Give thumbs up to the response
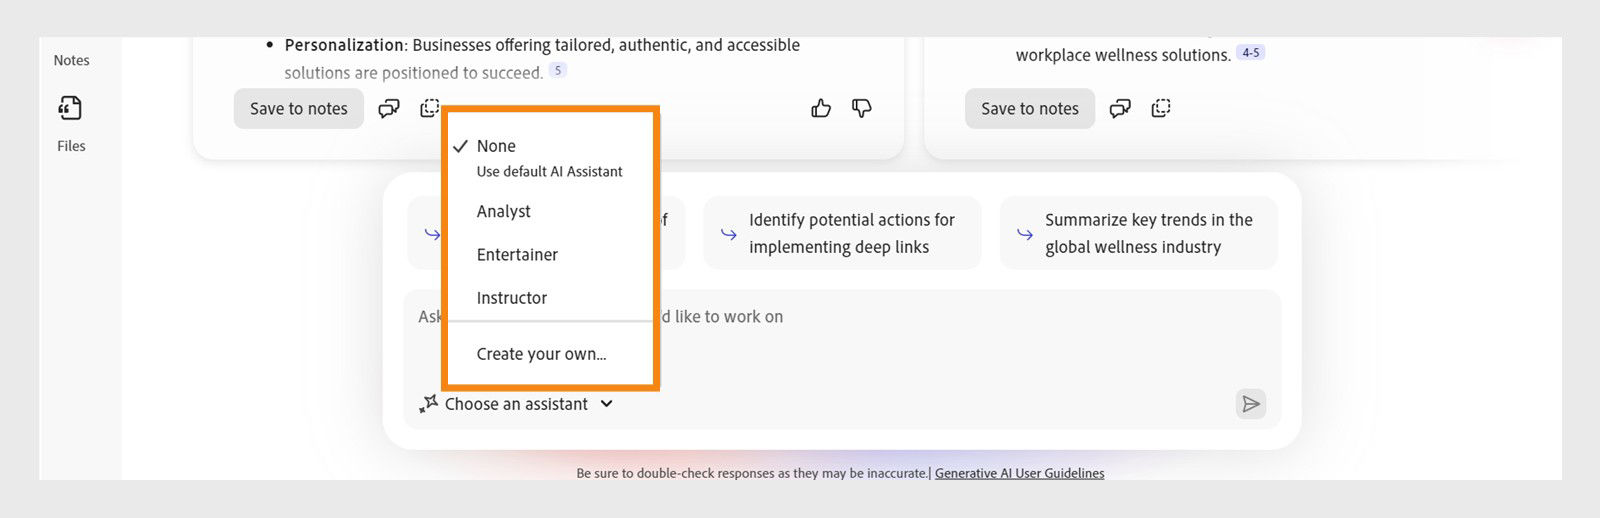 coord(821,108)
